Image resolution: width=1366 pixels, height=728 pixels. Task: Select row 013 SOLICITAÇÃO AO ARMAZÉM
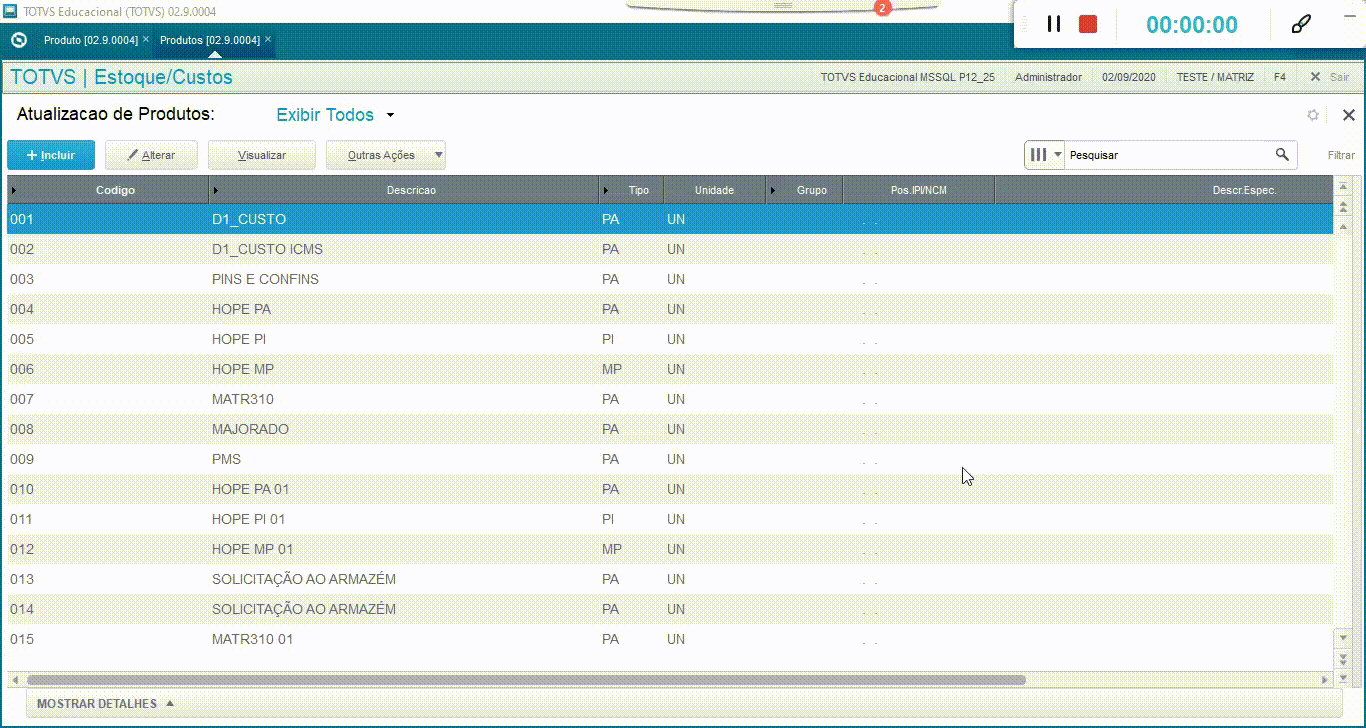[x=670, y=579]
